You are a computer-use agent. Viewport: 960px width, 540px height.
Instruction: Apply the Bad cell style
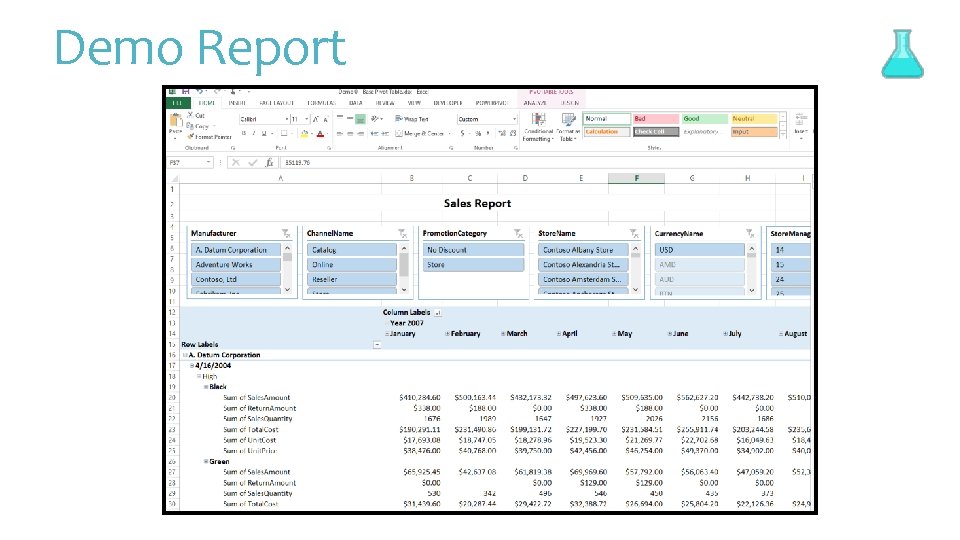pyautogui.click(x=656, y=119)
